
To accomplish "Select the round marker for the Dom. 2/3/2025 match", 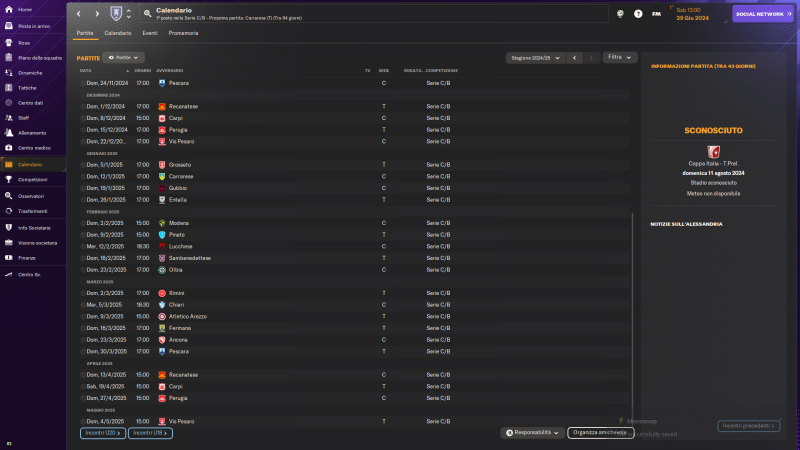I will point(83,293).
